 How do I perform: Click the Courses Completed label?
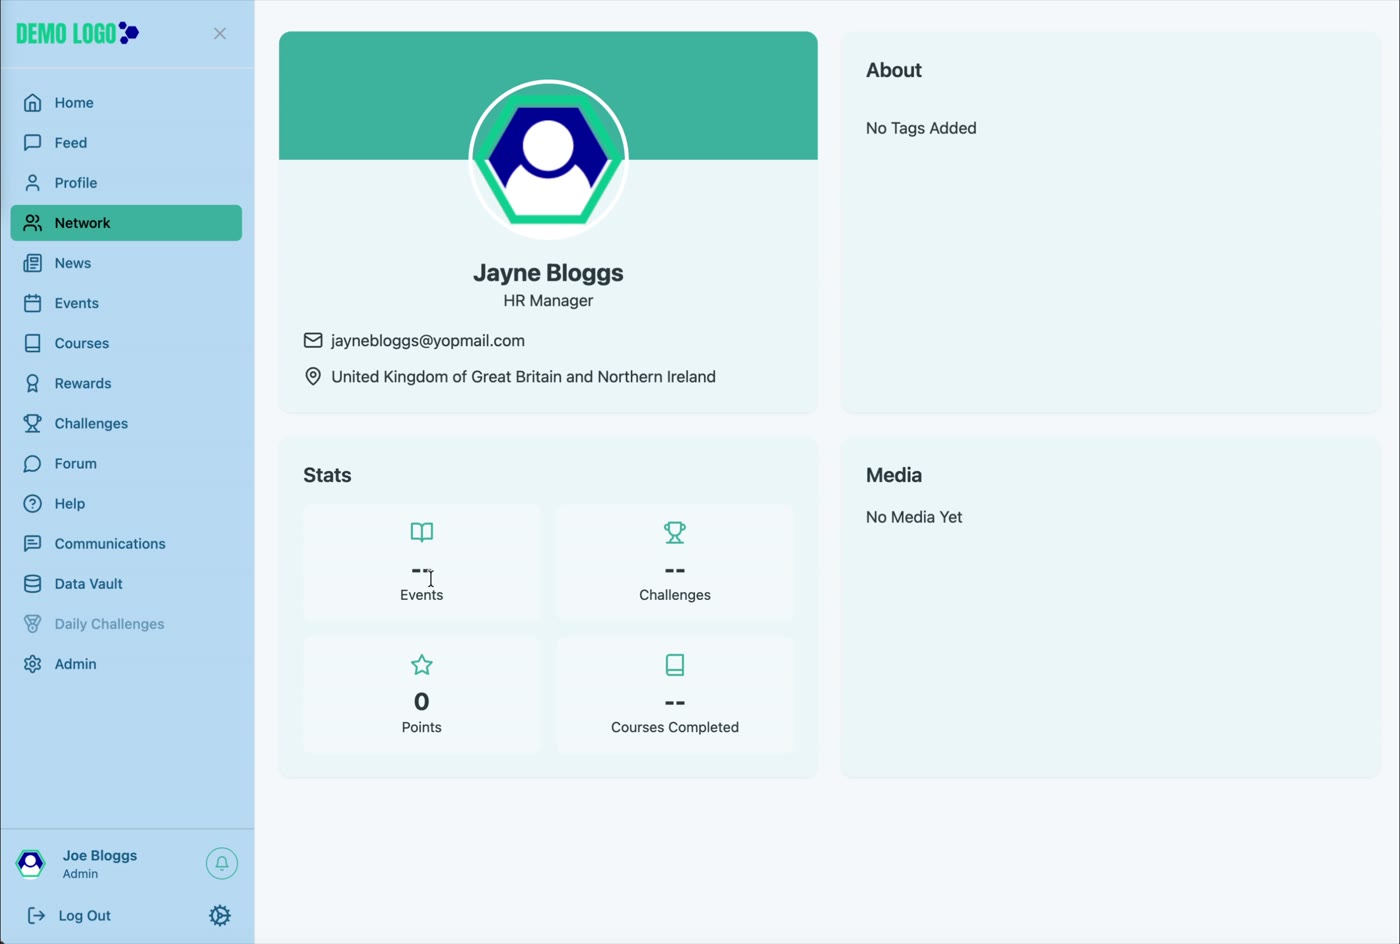pos(675,727)
